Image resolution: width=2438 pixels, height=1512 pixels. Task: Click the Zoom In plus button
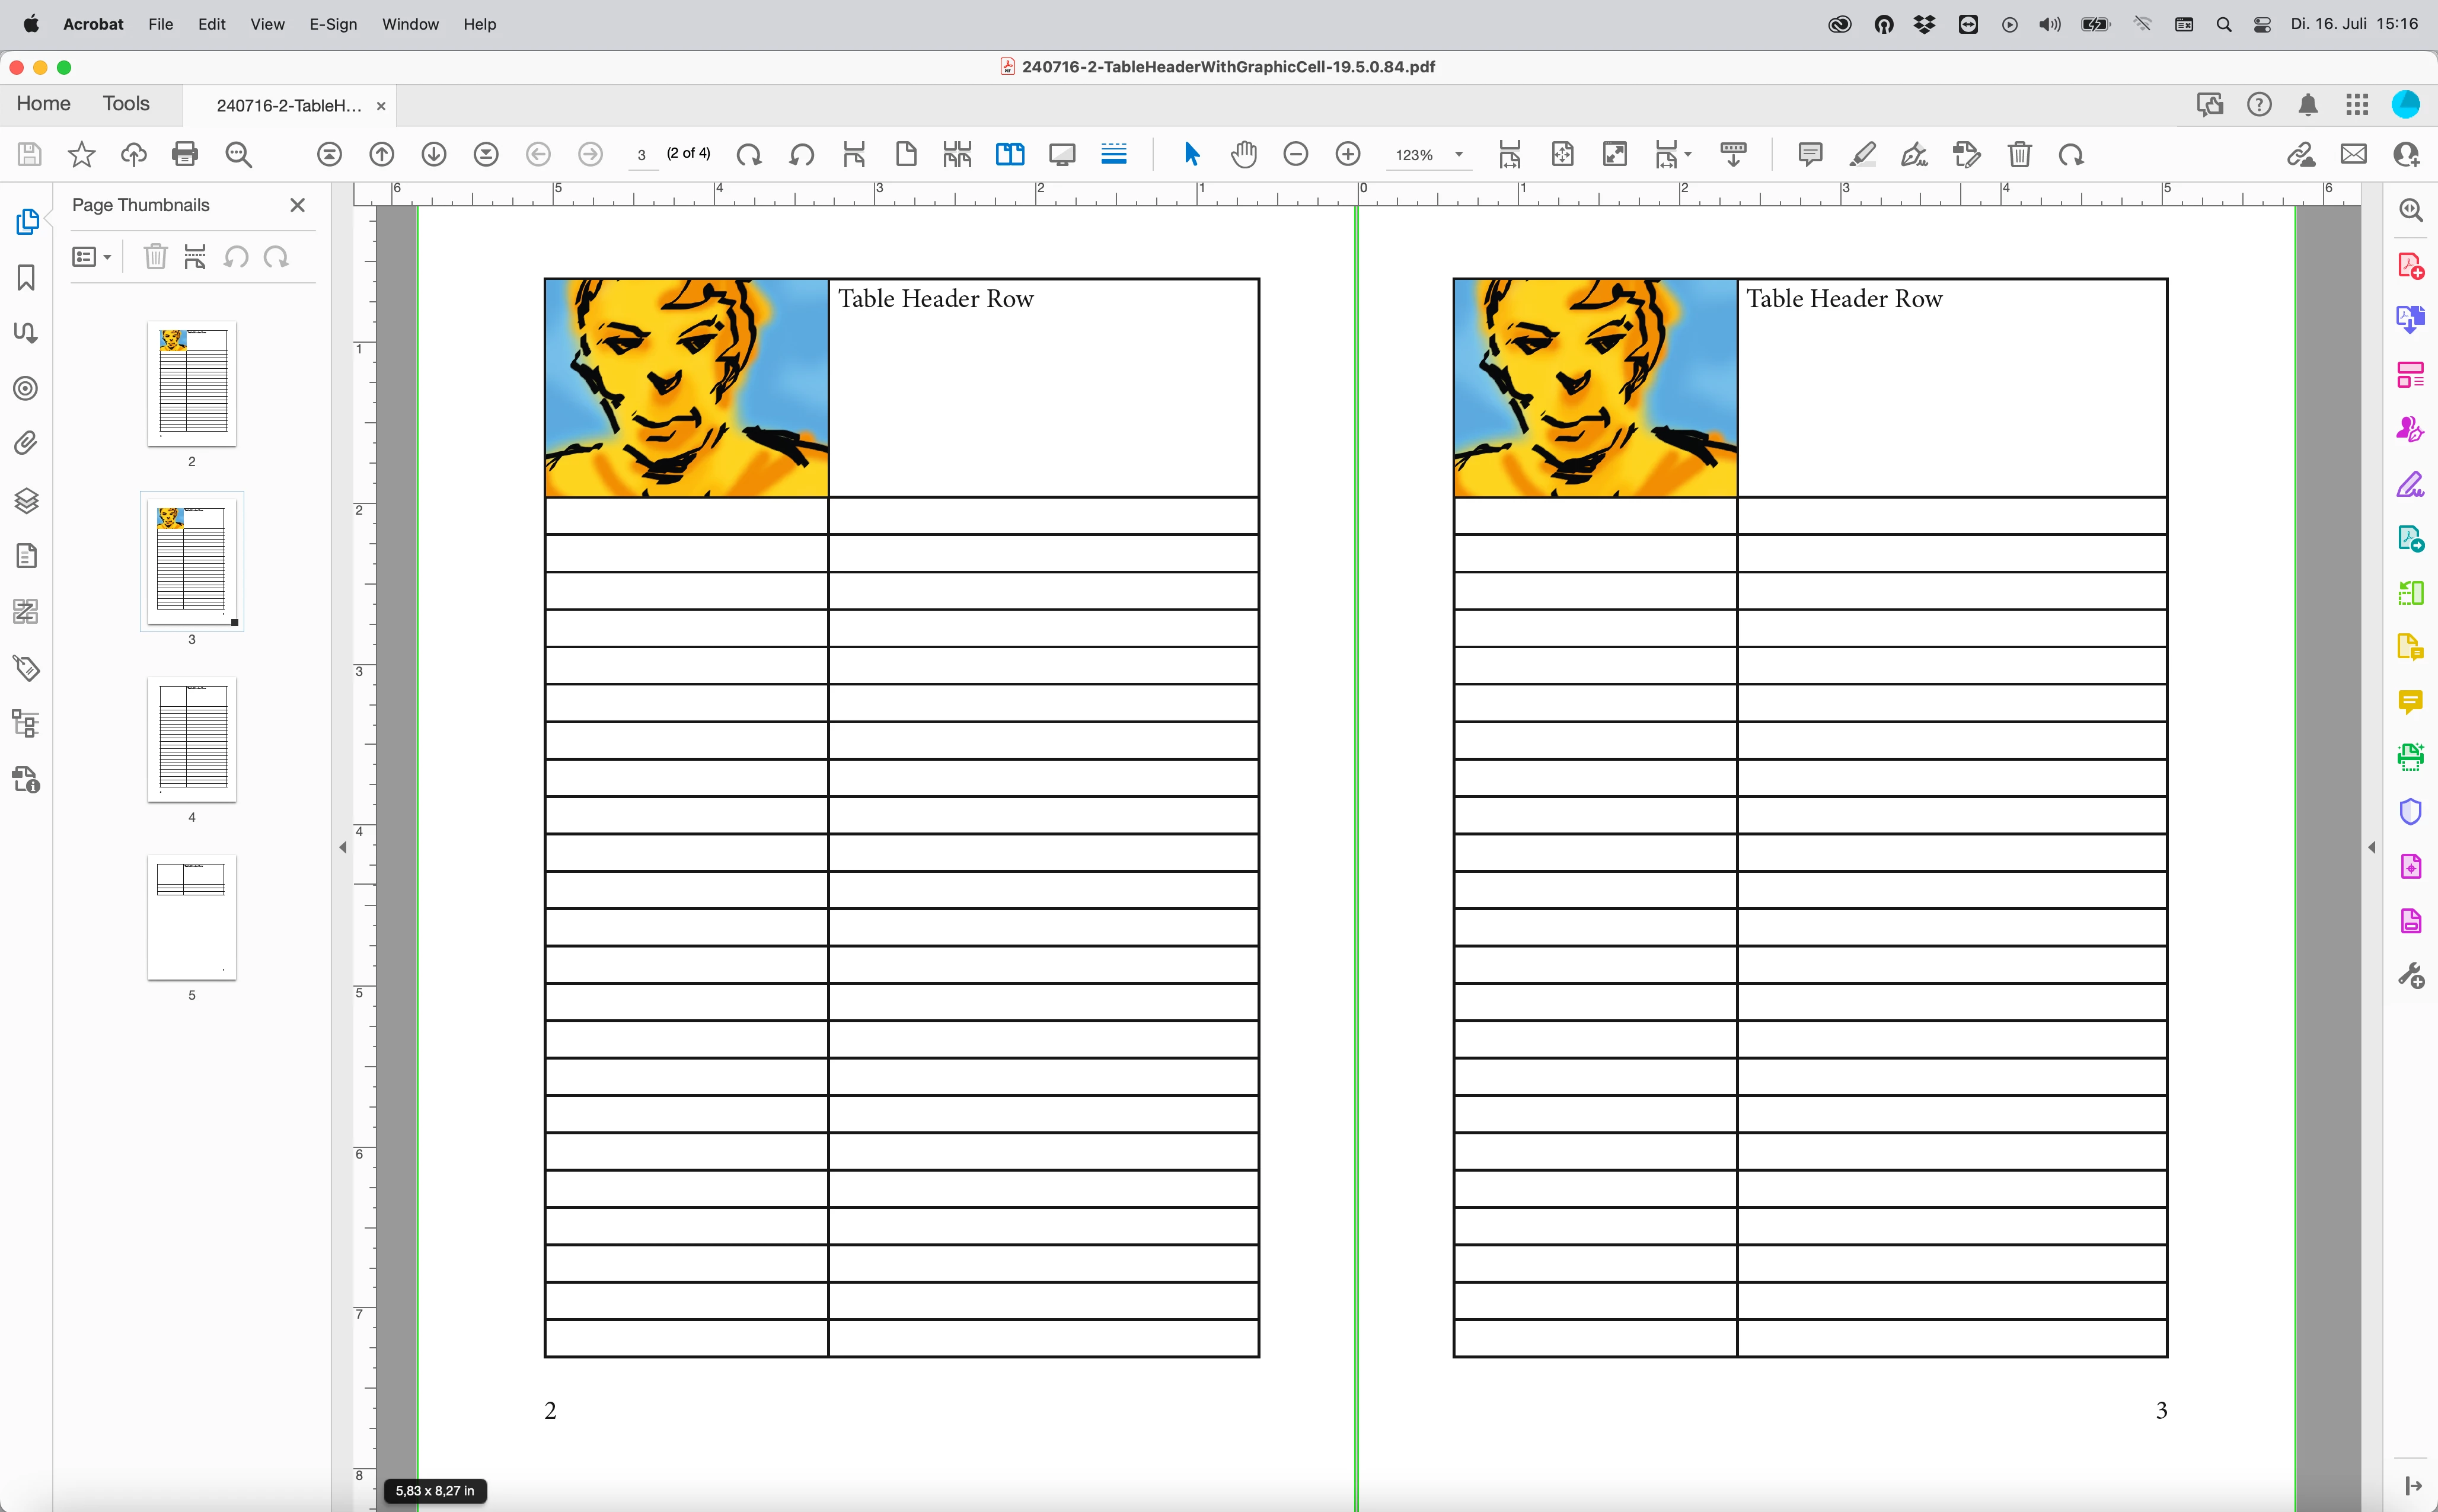pyautogui.click(x=1347, y=154)
